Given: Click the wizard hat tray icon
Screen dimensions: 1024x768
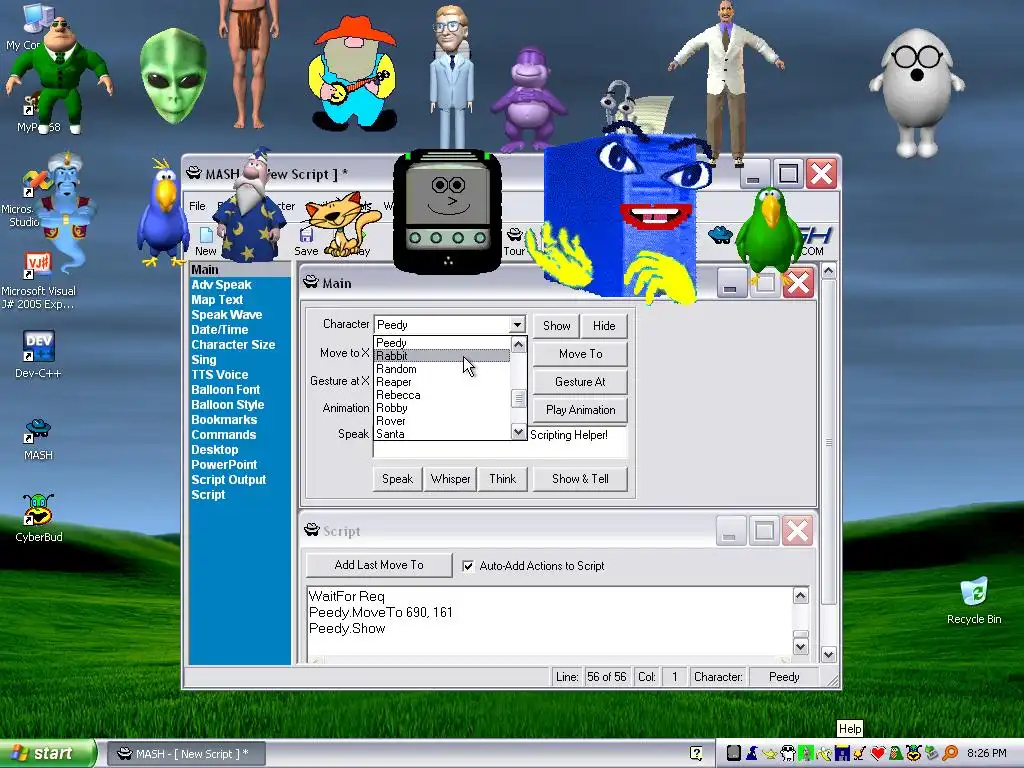Looking at the screenshot, I should click(752, 753).
